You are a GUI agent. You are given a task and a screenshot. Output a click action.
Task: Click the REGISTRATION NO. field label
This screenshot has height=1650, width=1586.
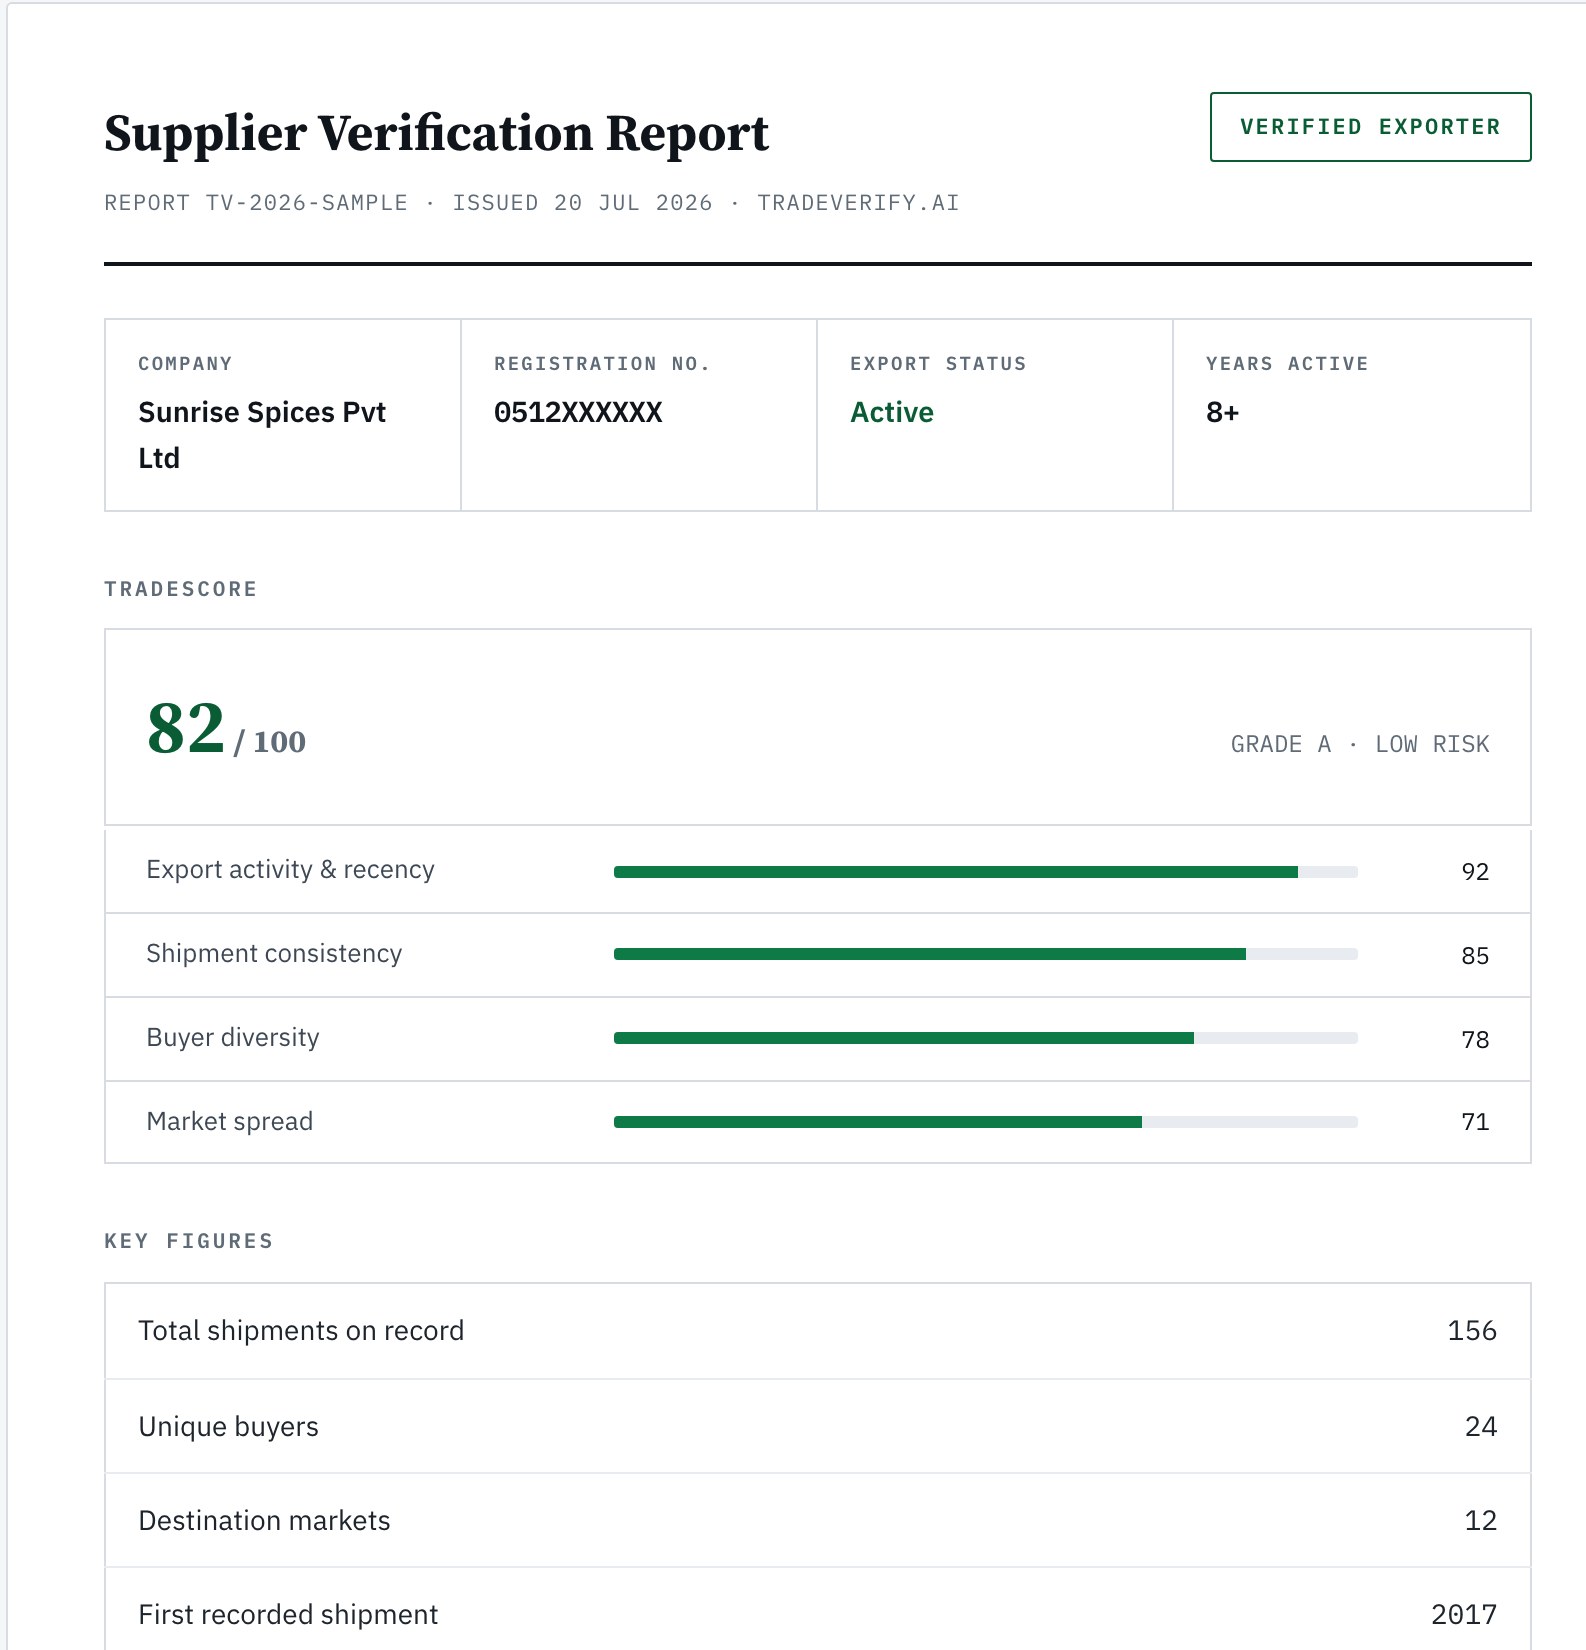[602, 364]
